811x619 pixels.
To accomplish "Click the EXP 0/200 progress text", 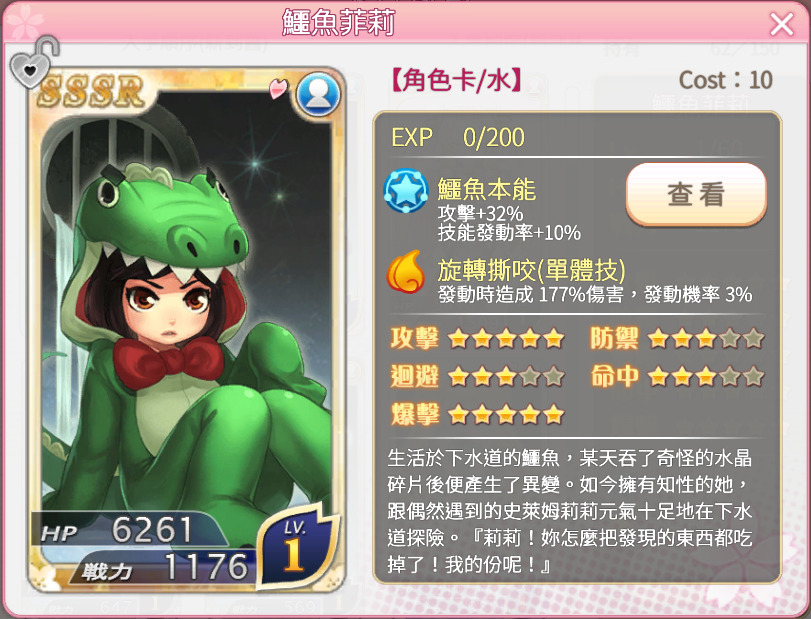I will coord(458,138).
